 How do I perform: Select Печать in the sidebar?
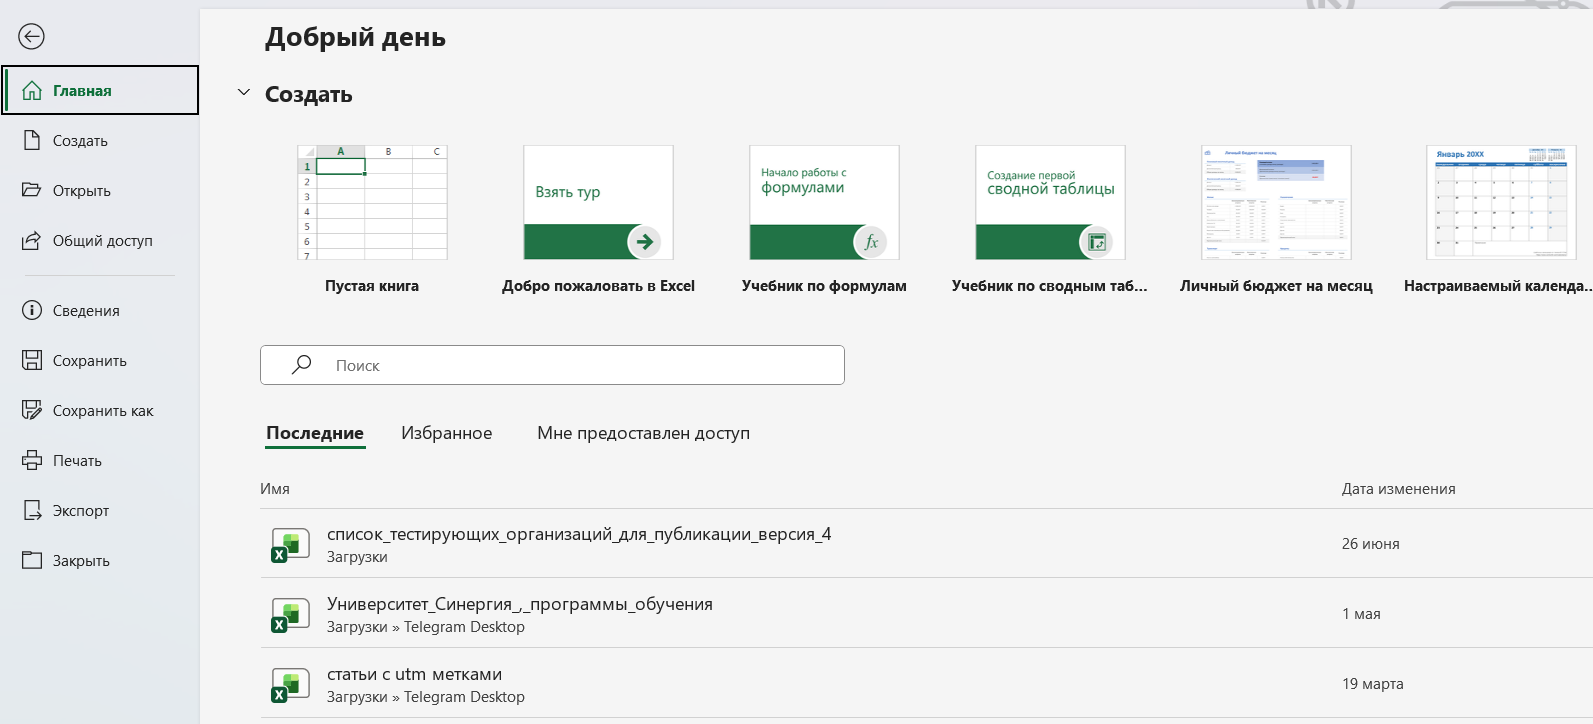coord(100,461)
